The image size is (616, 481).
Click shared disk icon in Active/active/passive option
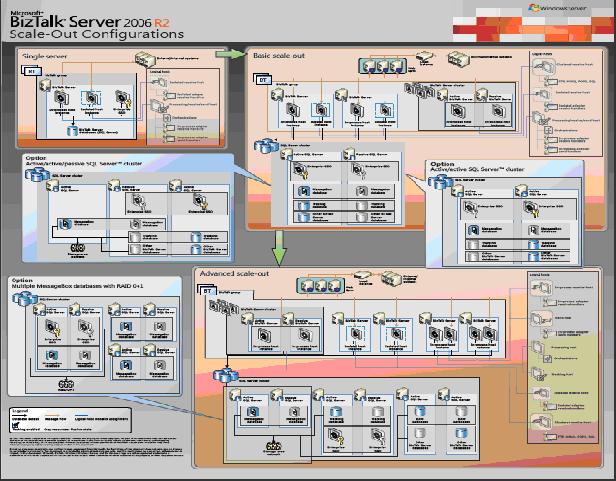77,248
